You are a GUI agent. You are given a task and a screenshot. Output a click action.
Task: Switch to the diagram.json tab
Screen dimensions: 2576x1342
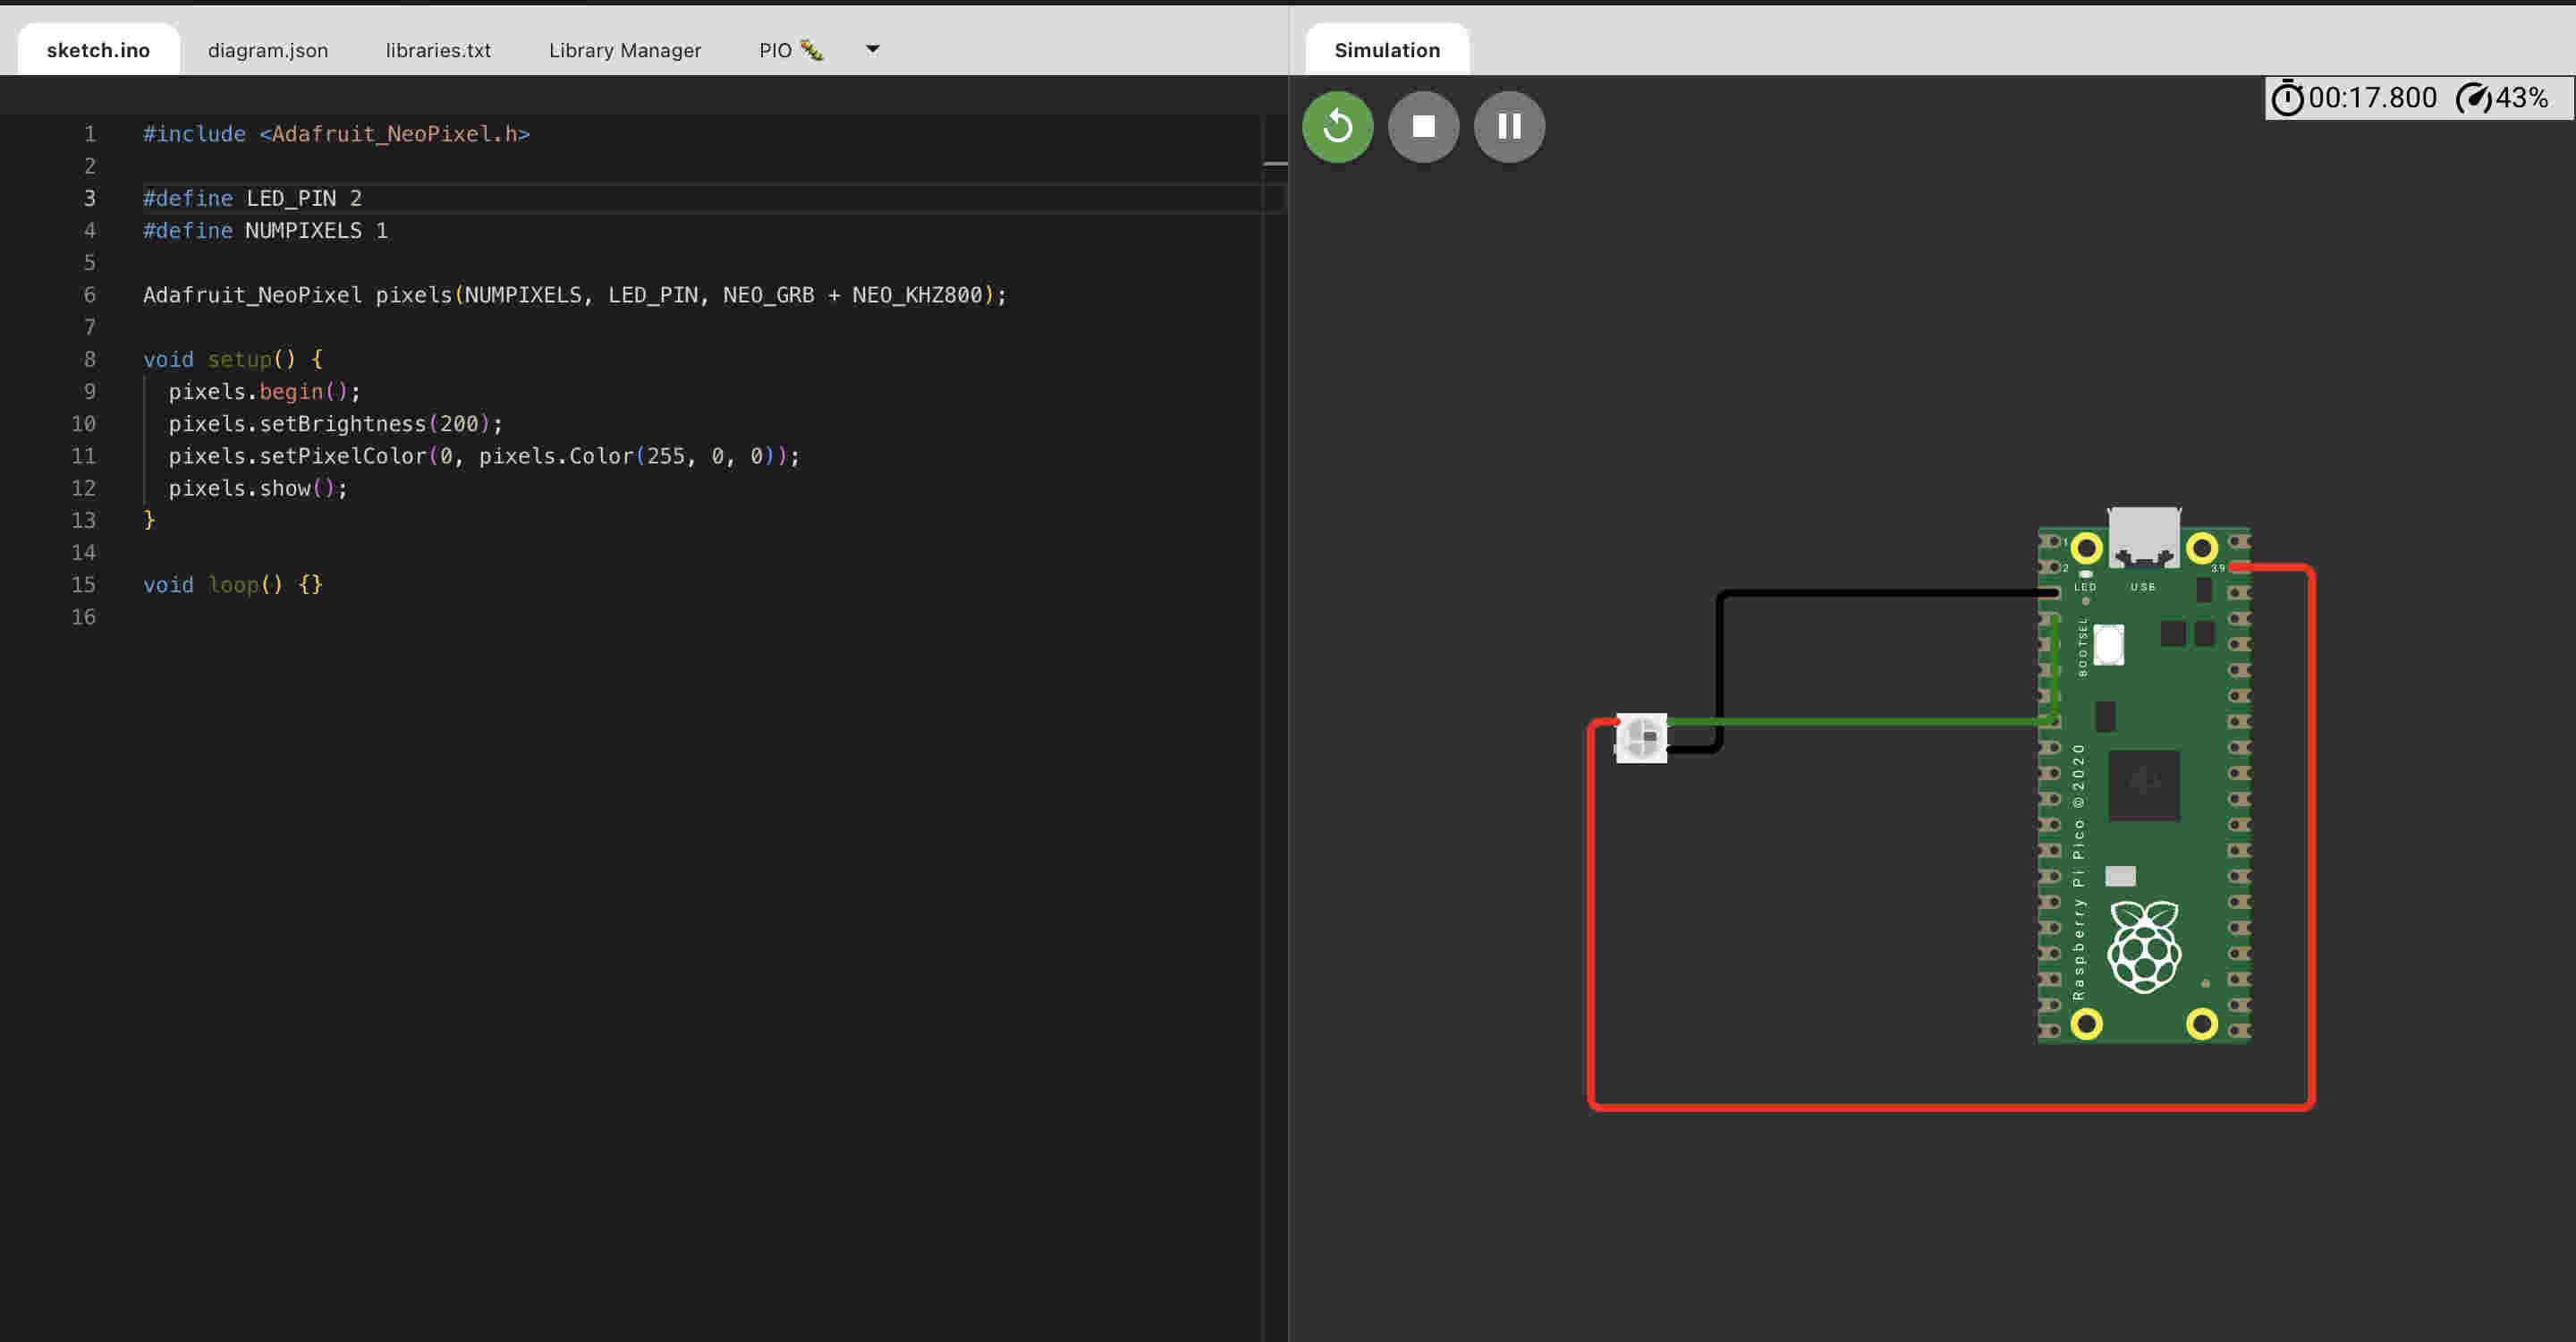[268, 50]
